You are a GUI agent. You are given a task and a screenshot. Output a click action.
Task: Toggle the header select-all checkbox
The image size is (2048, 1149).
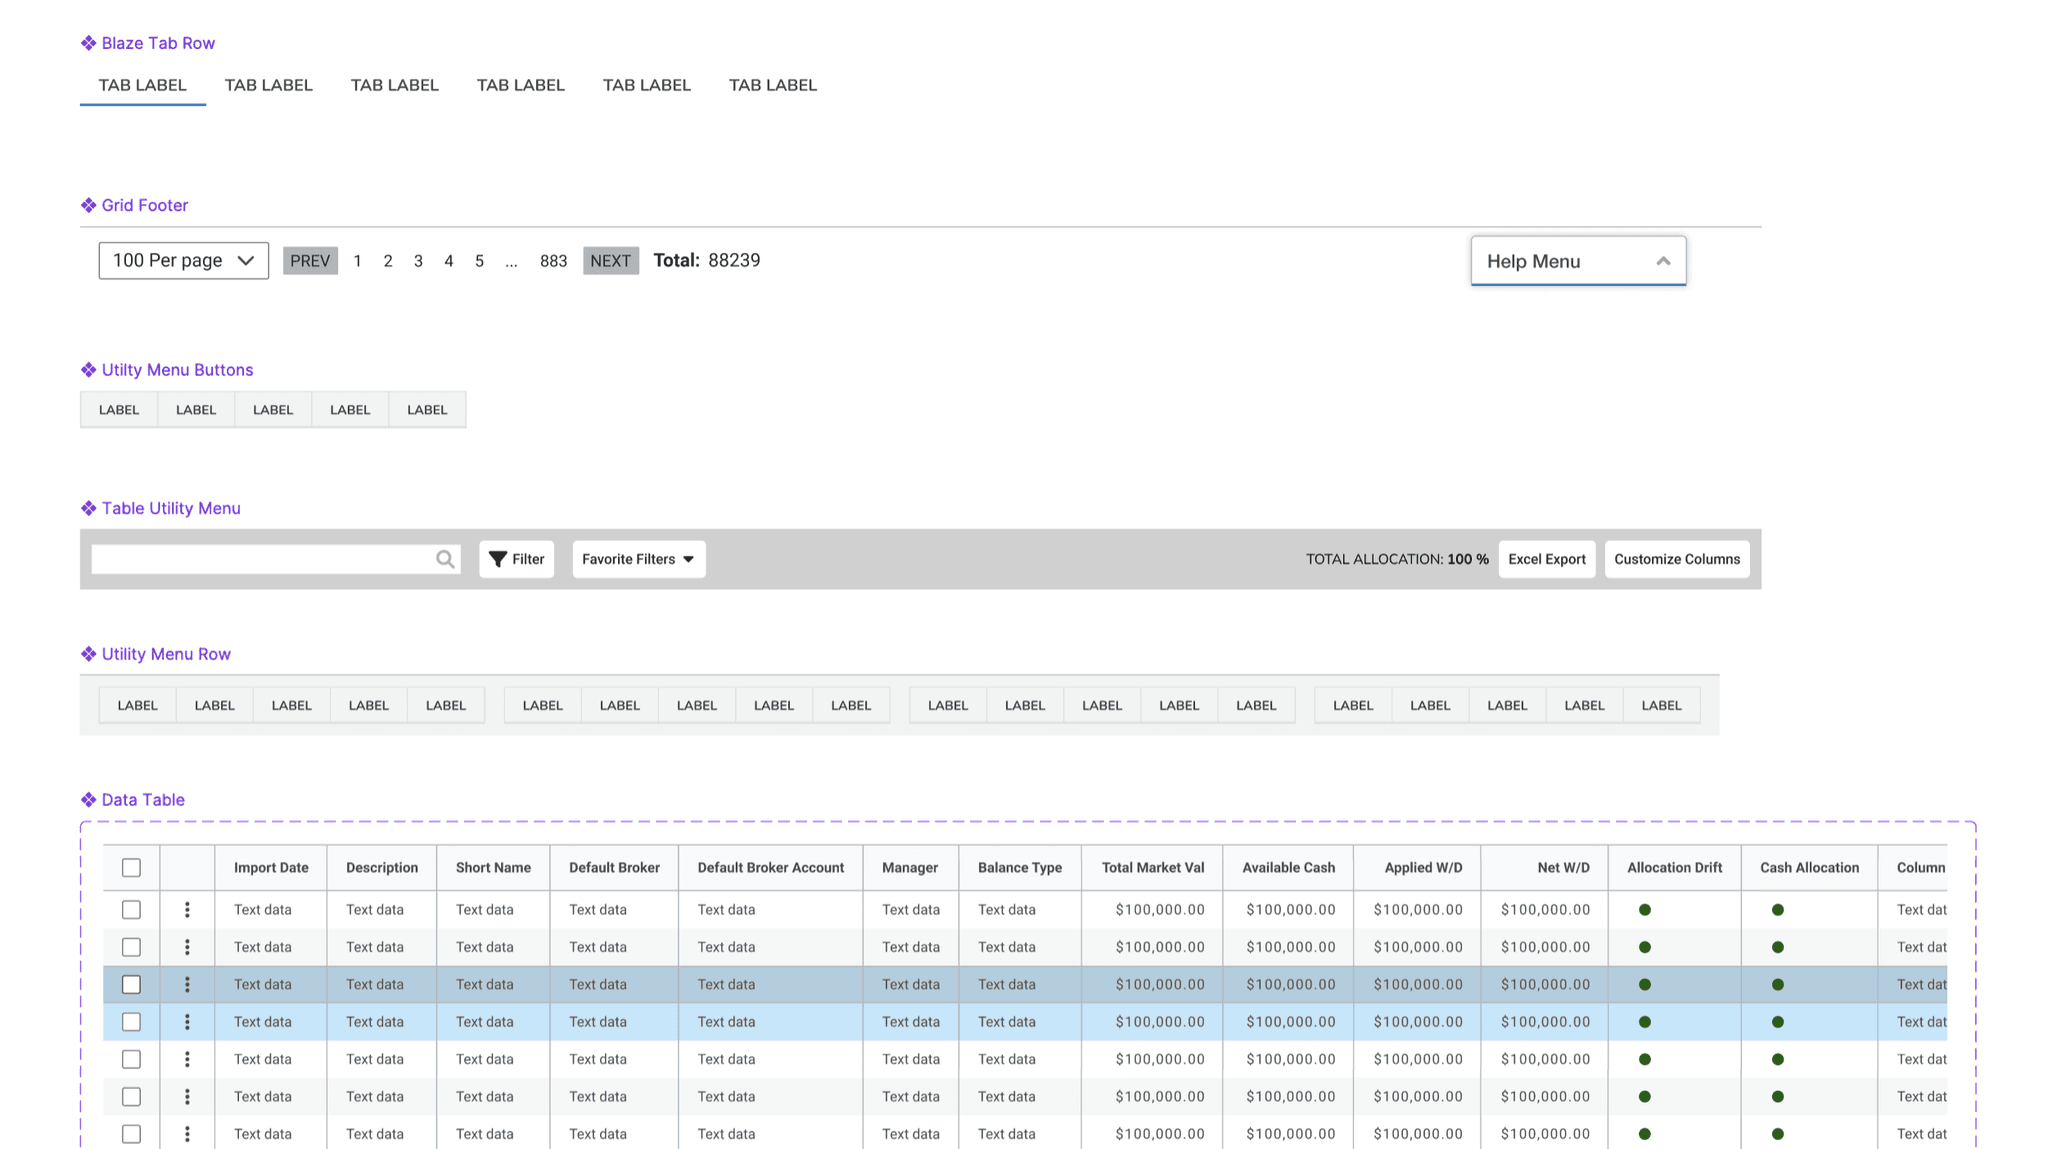pos(131,868)
